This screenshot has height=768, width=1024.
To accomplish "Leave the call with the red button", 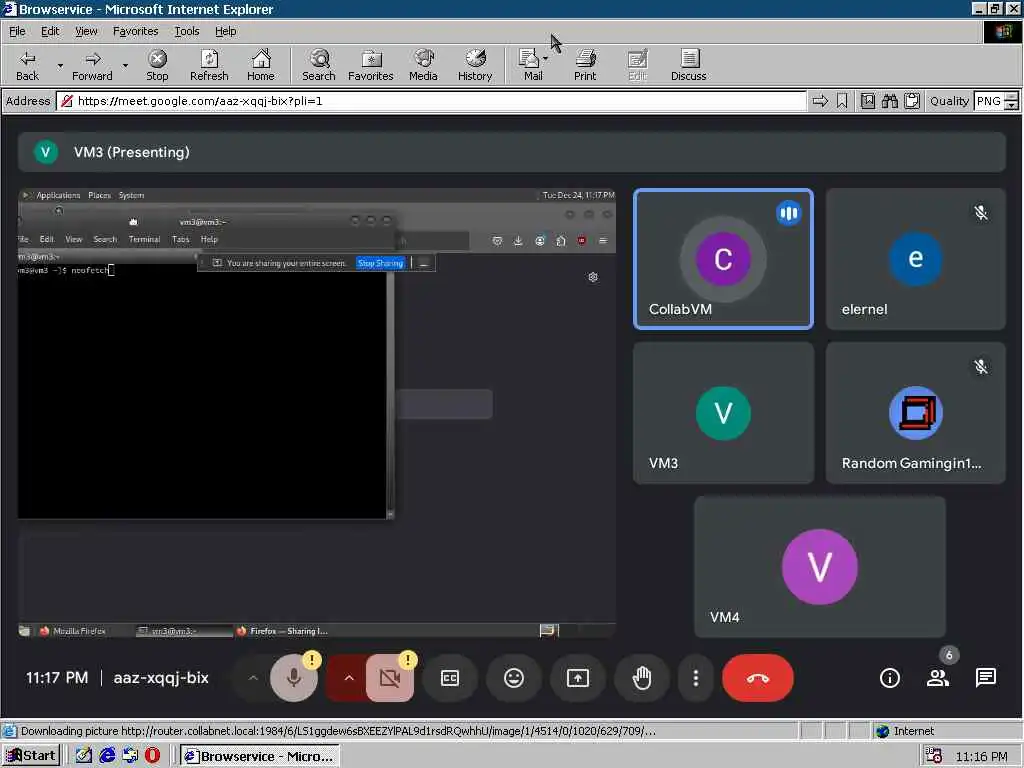I will (758, 678).
